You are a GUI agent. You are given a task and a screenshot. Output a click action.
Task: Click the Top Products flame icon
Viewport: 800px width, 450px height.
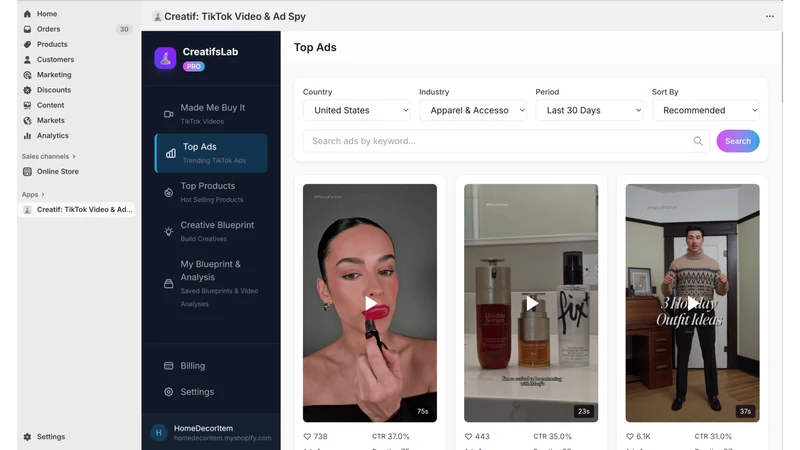[x=168, y=192]
